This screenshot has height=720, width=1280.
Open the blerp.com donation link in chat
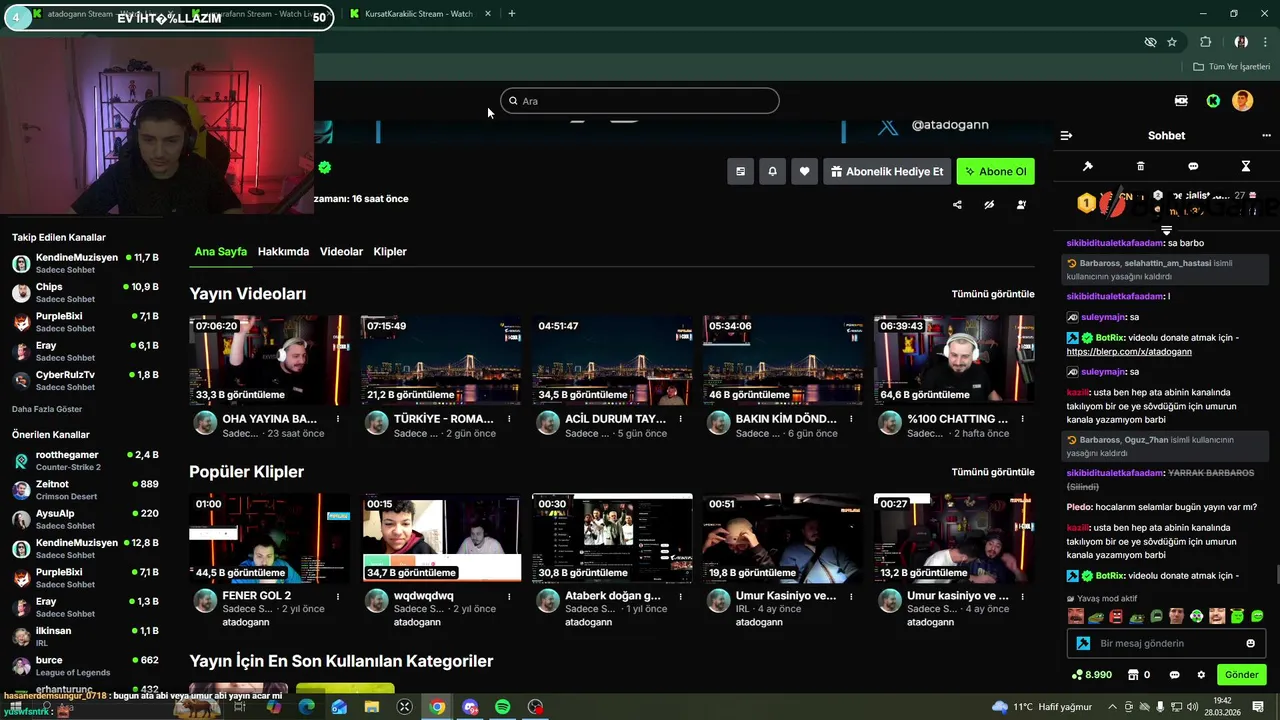(x=1129, y=352)
